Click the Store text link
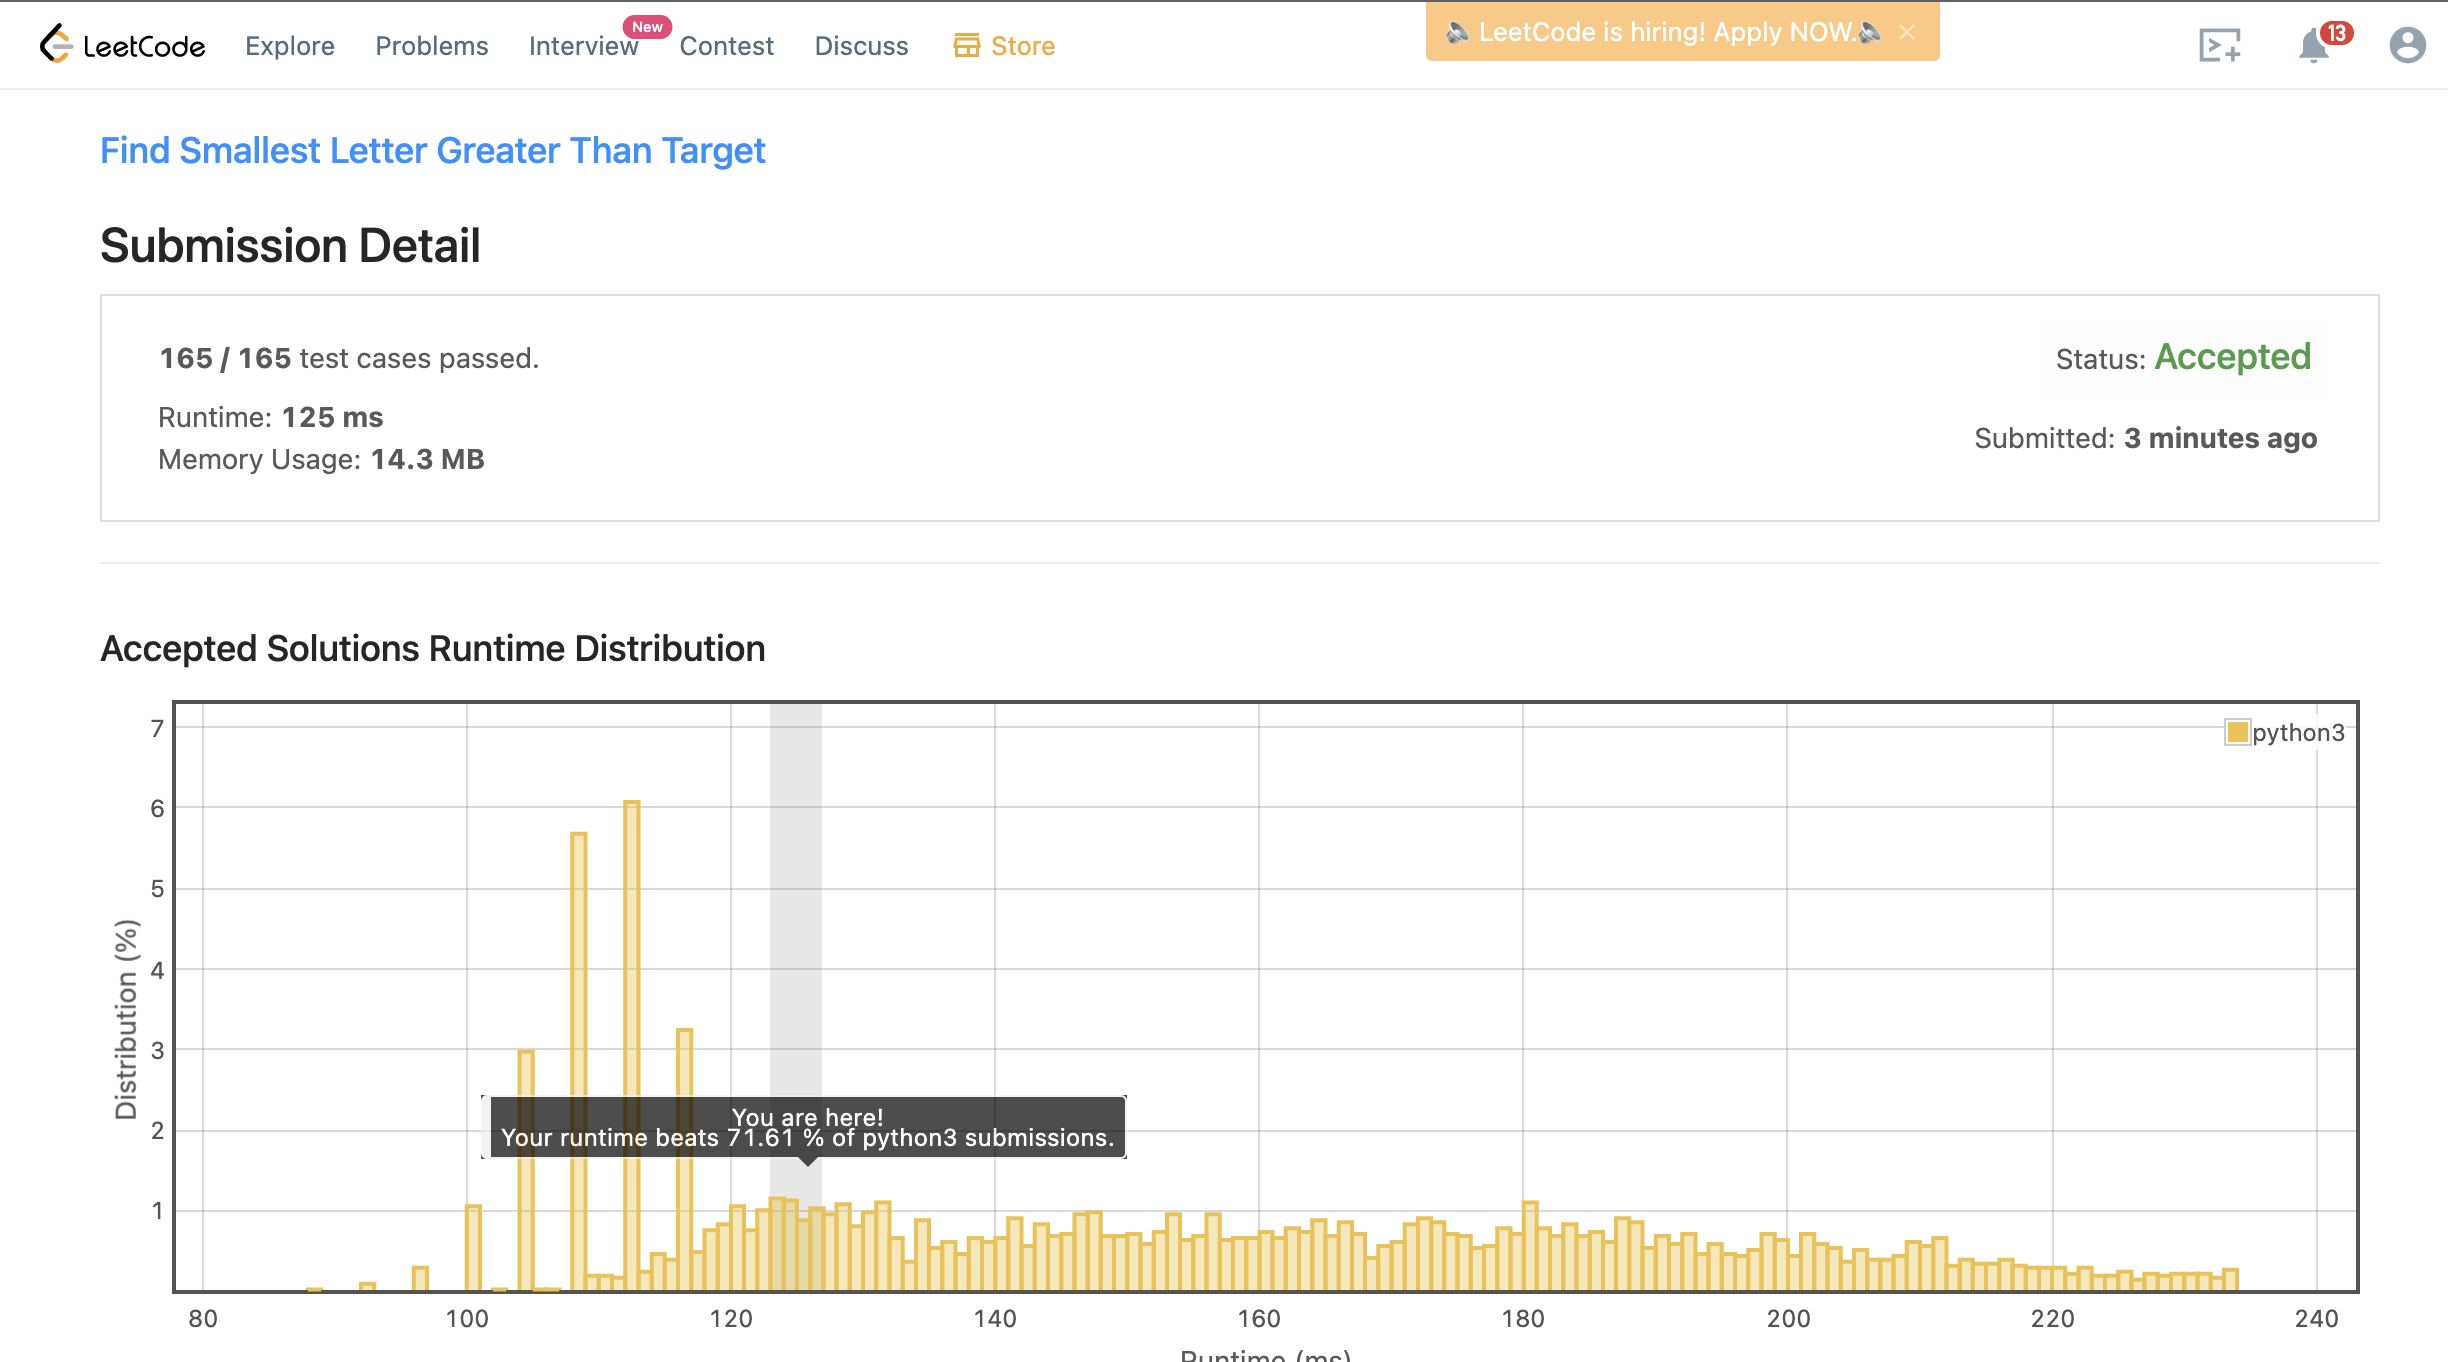The image size is (2448, 1362). 1022,46
